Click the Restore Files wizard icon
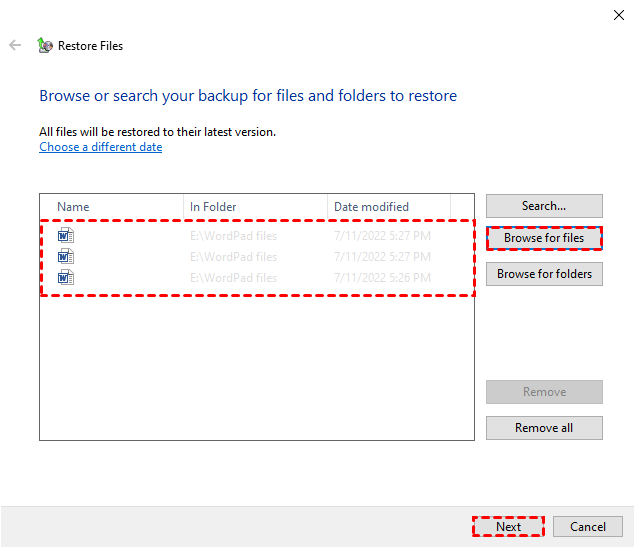 pyautogui.click(x=44, y=45)
